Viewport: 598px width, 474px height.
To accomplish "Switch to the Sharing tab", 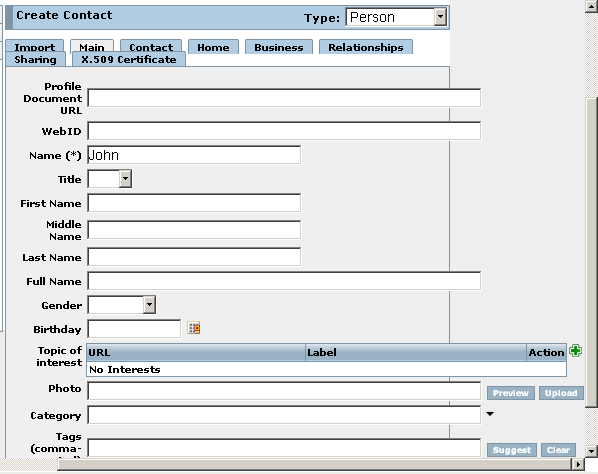I will (35, 59).
